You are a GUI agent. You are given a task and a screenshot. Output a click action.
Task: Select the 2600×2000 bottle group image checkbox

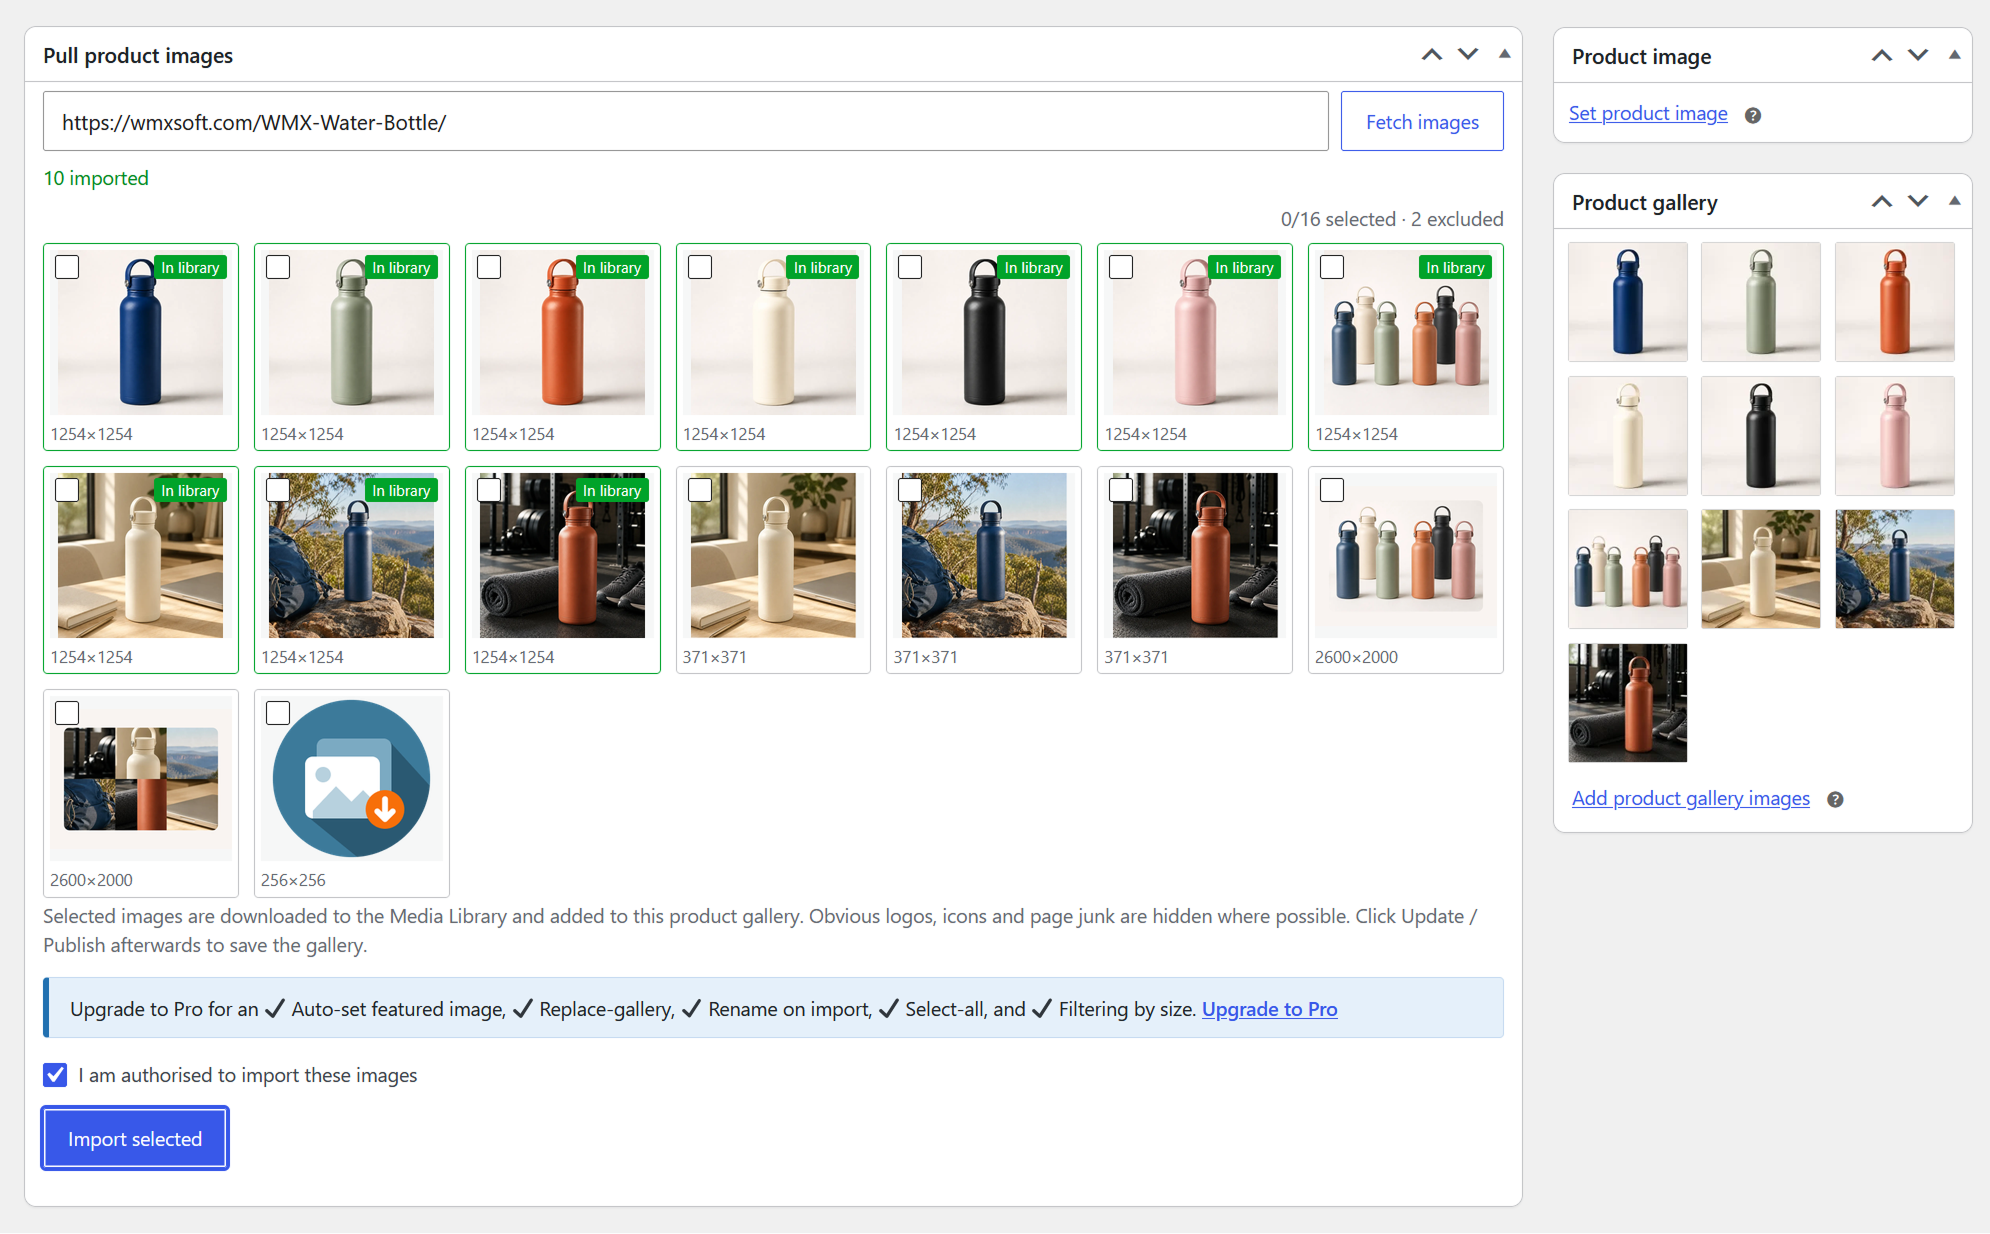tap(1332, 490)
